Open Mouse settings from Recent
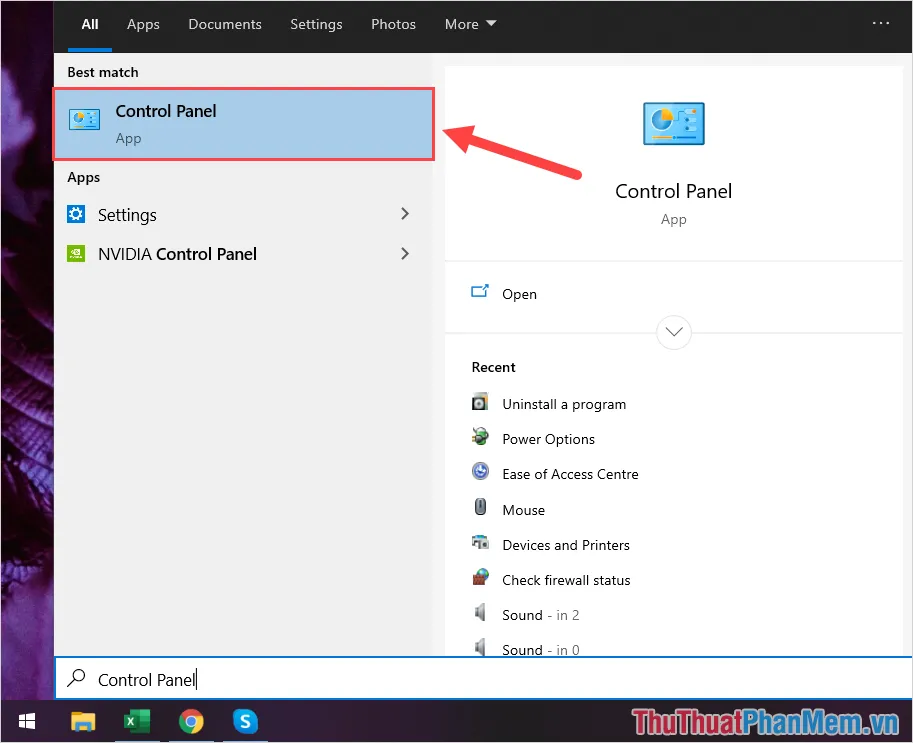This screenshot has width=913, height=743. 524,509
